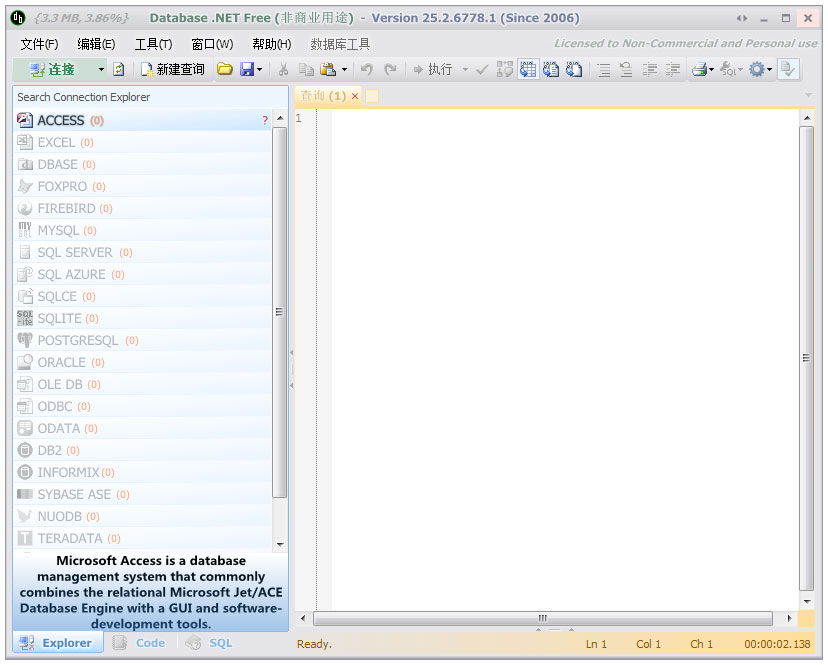Image resolution: width=828 pixels, height=665 pixels.
Task: Click 新建查询 (New Query) button
Action: (173, 69)
